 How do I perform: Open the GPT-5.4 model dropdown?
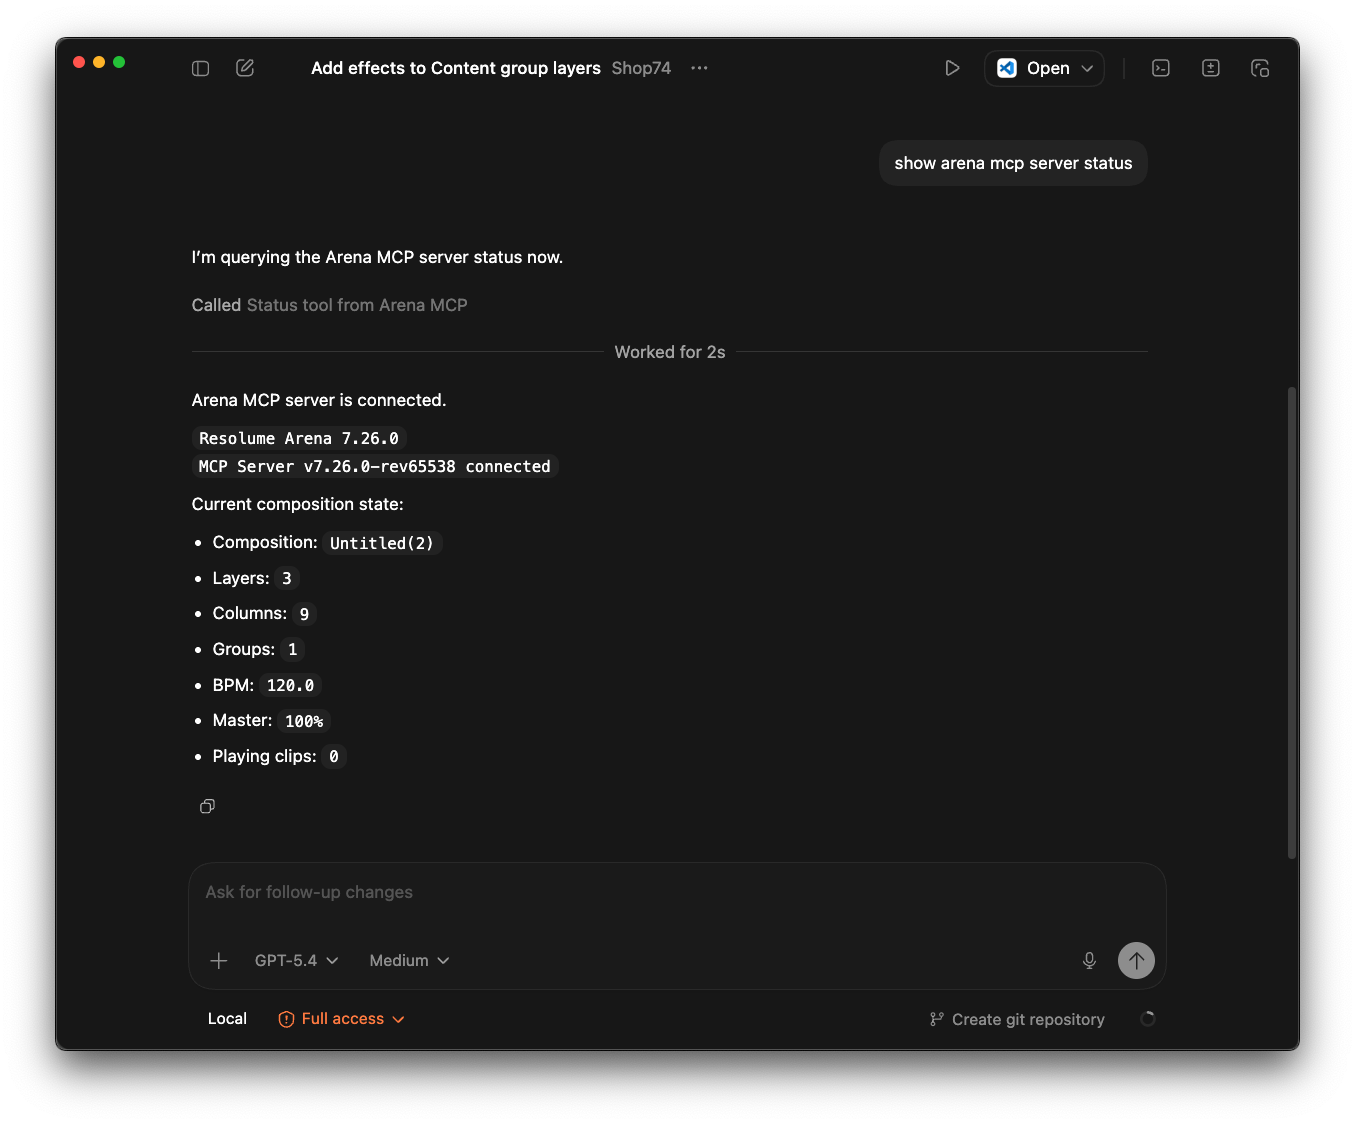click(x=296, y=961)
